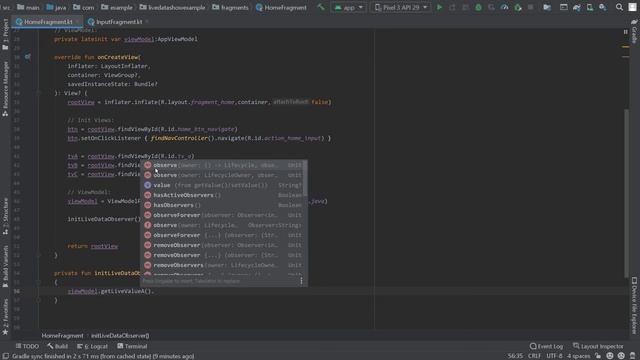Click the 56:35 cursor position in the status bar
Viewport: 640px width, 360px height.
(x=515, y=356)
